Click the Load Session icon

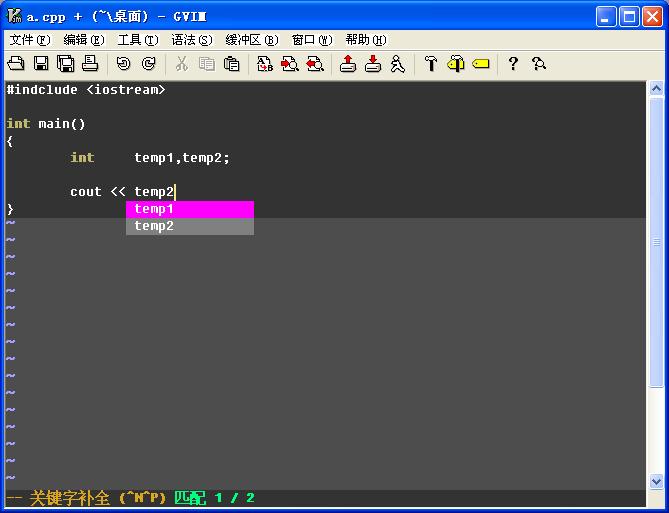click(x=348, y=64)
